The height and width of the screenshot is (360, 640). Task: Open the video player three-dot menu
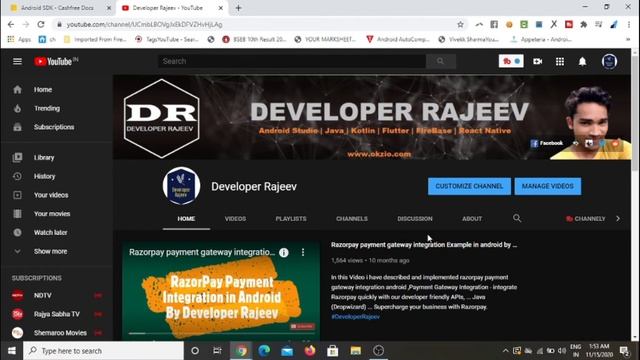coord(303,253)
